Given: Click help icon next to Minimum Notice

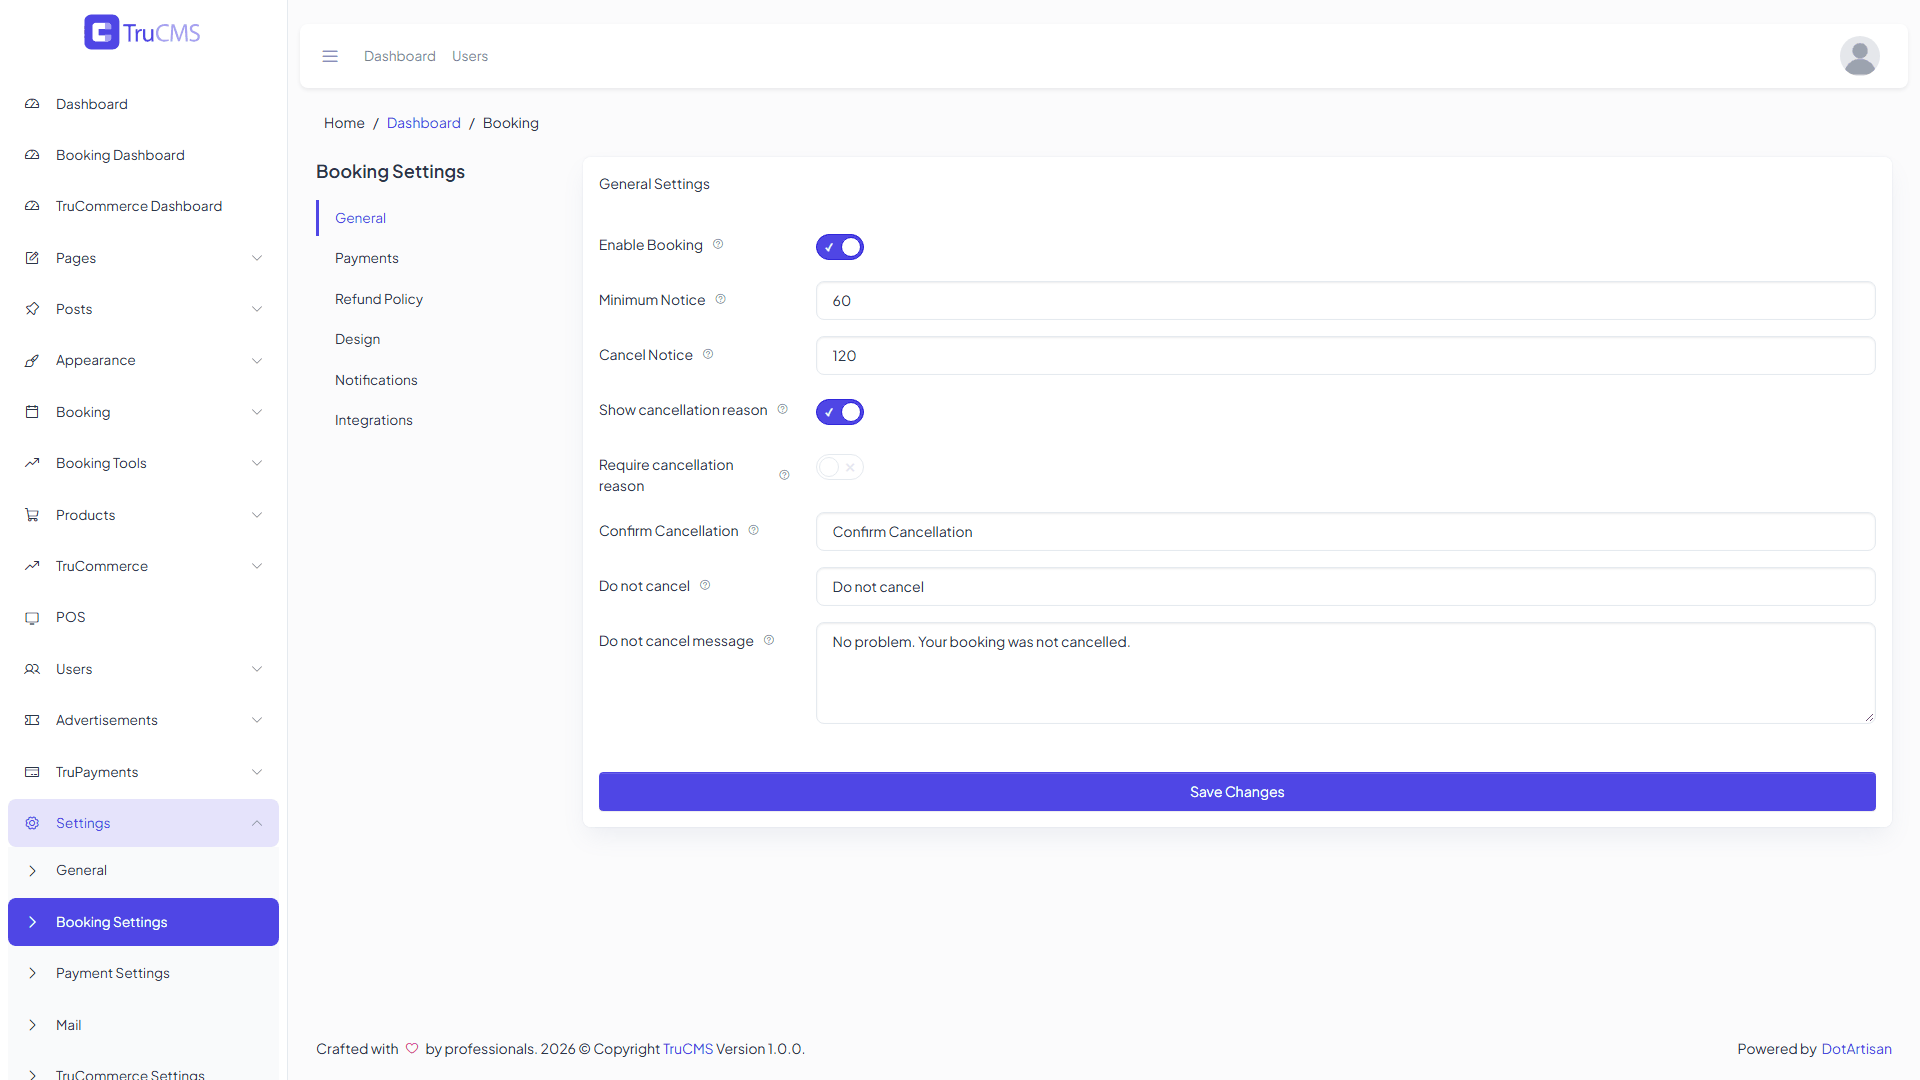Looking at the screenshot, I should pos(720,299).
